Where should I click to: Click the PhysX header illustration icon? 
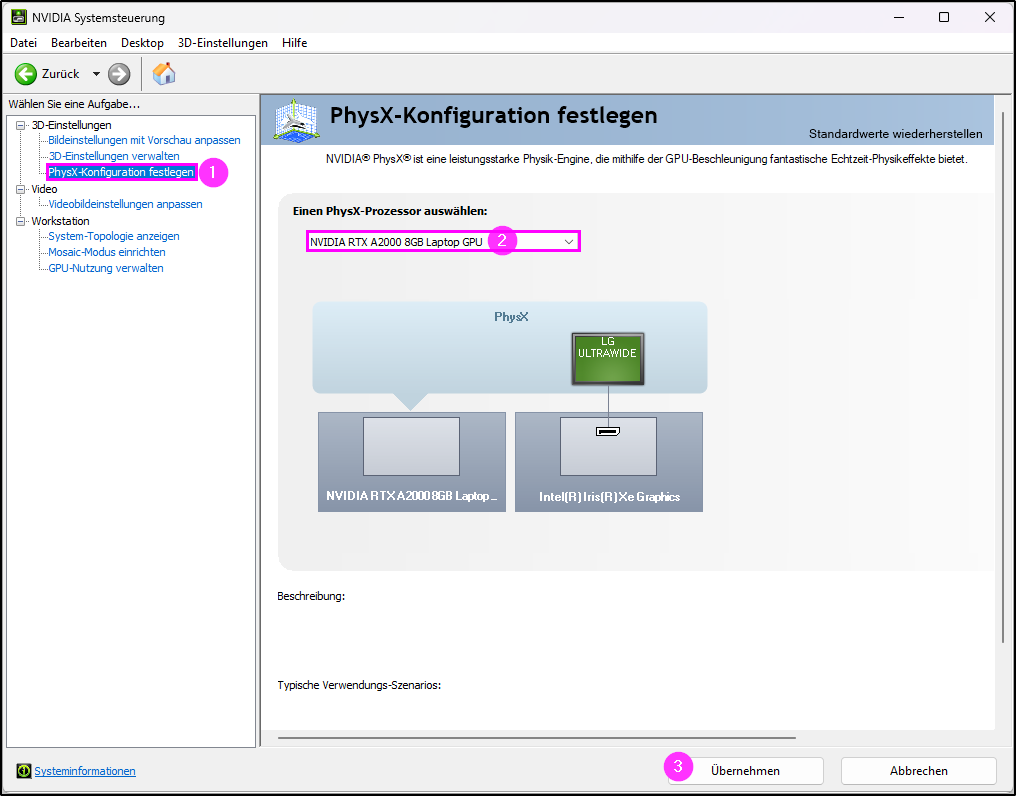296,120
